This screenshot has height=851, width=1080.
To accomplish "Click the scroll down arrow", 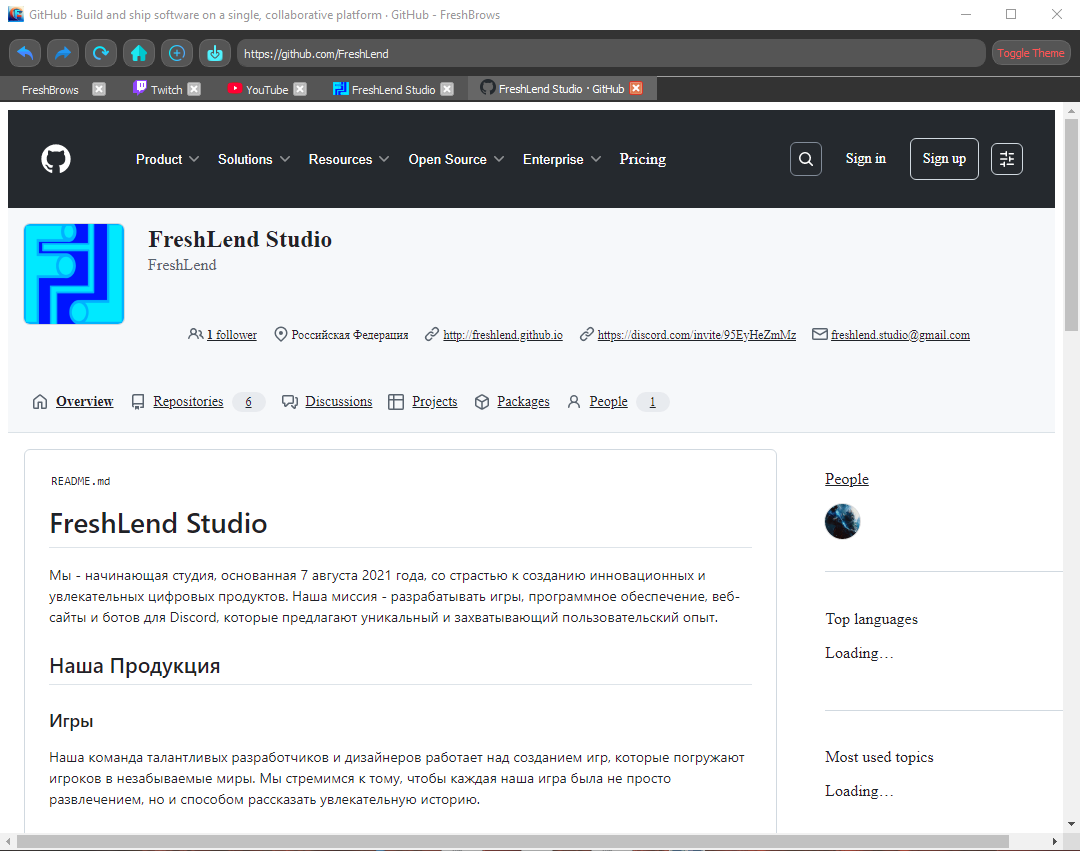I will [x=1071, y=824].
